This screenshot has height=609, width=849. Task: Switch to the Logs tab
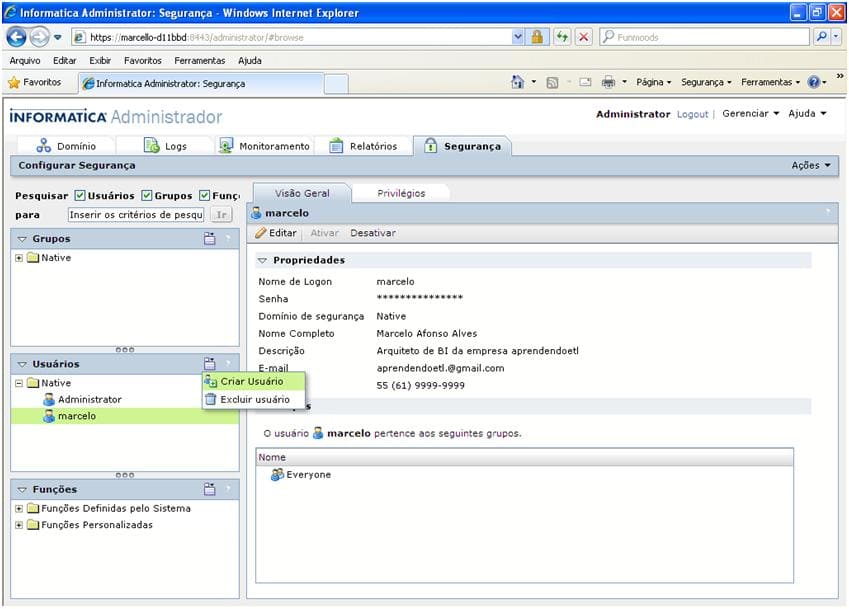tap(165, 146)
